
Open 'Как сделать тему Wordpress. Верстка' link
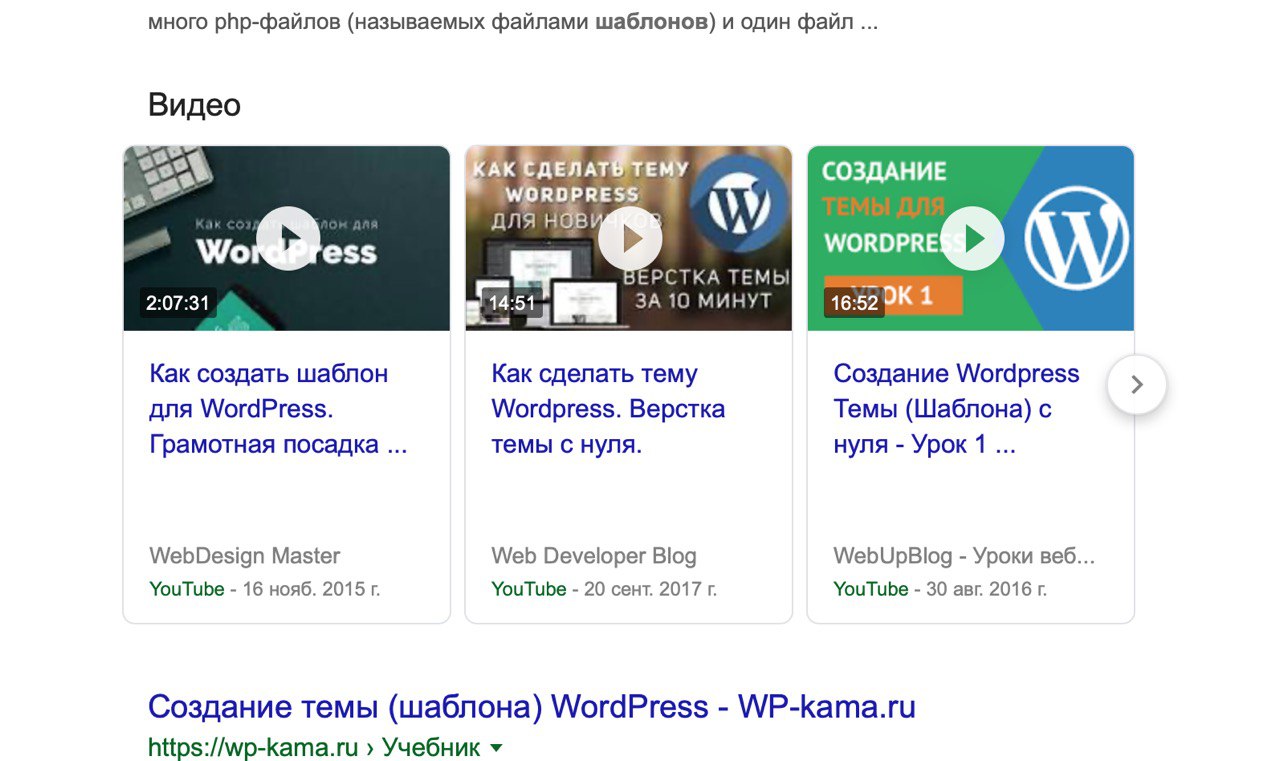[608, 409]
